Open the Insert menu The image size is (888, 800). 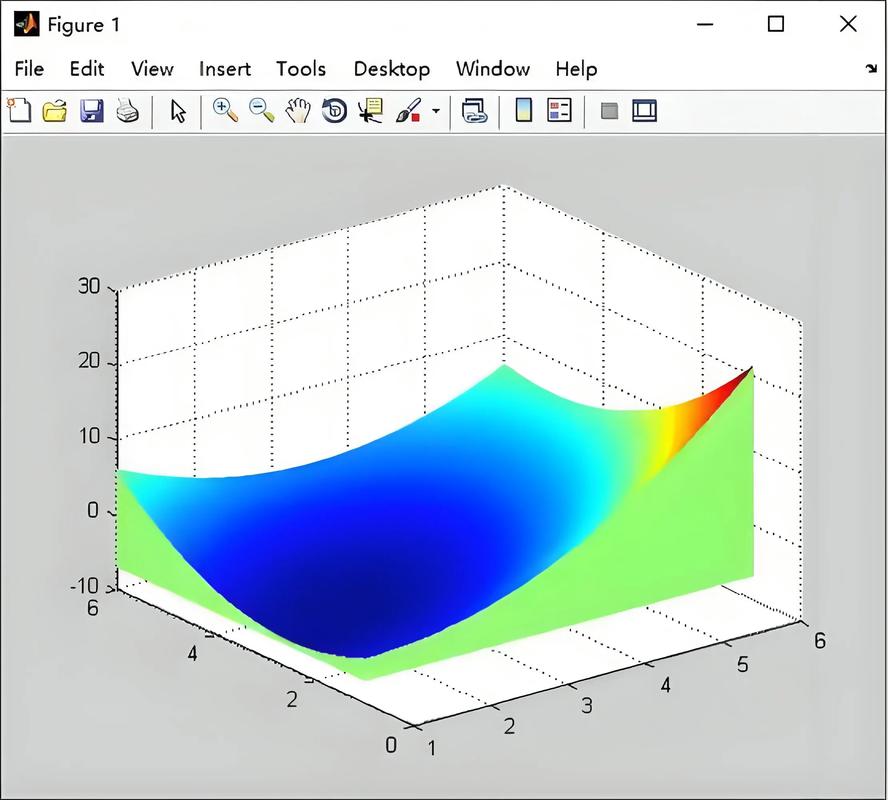coord(225,69)
